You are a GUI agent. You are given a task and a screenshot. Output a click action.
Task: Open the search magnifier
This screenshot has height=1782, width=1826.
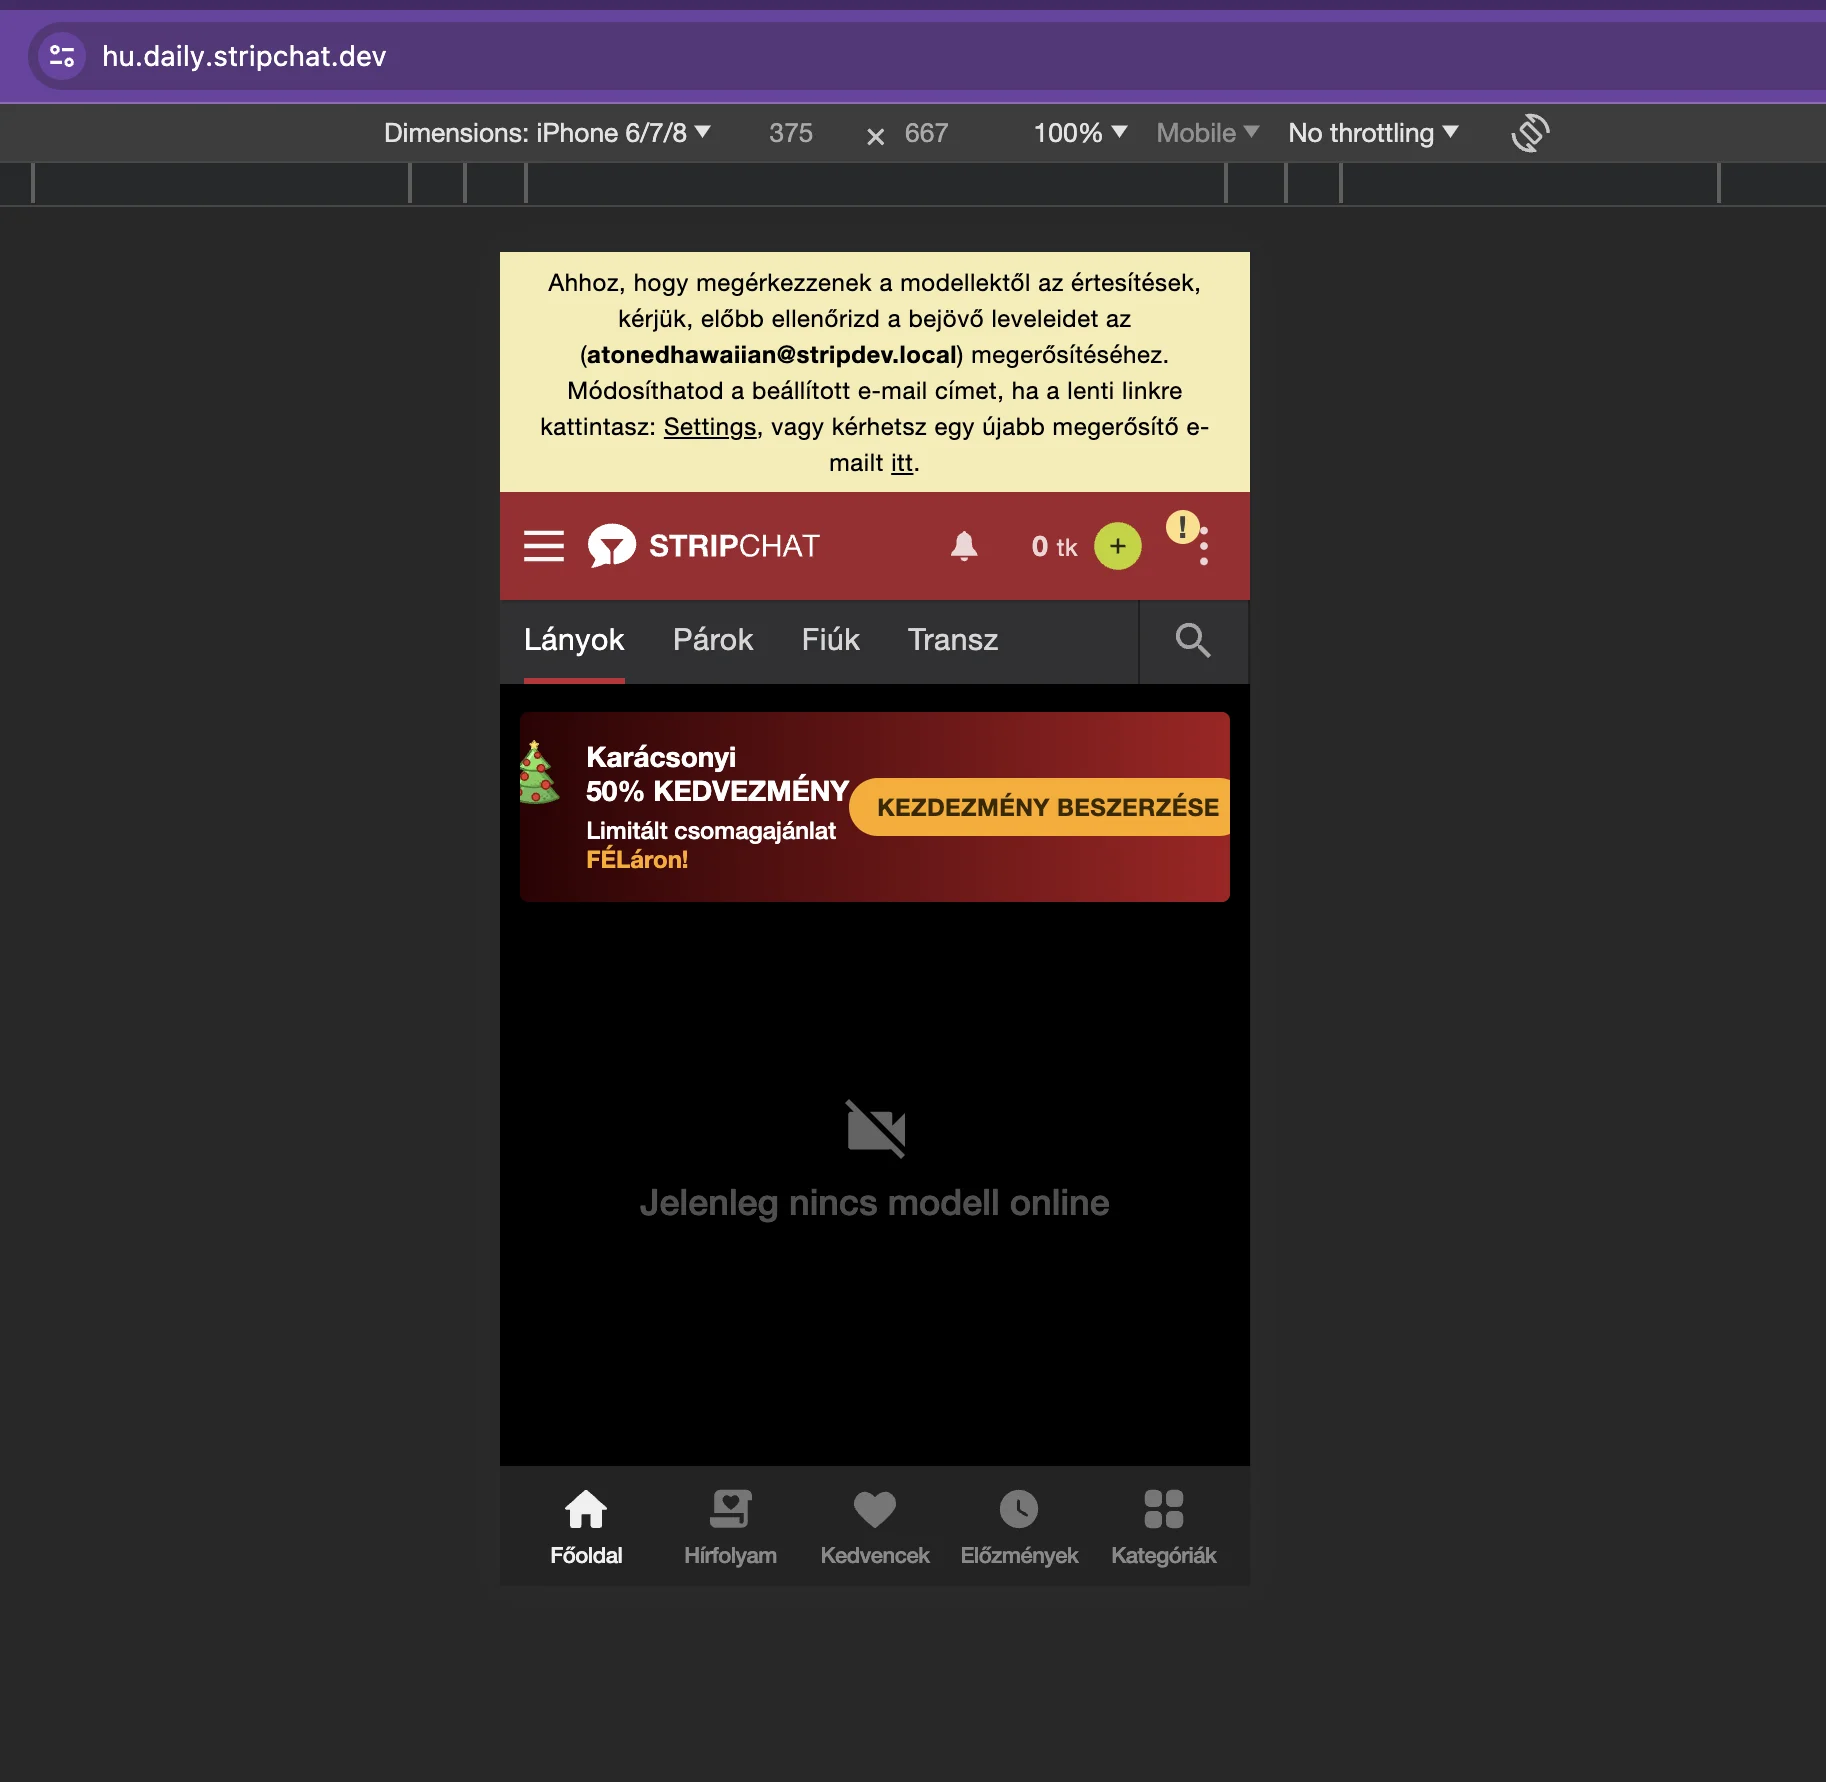(x=1193, y=640)
